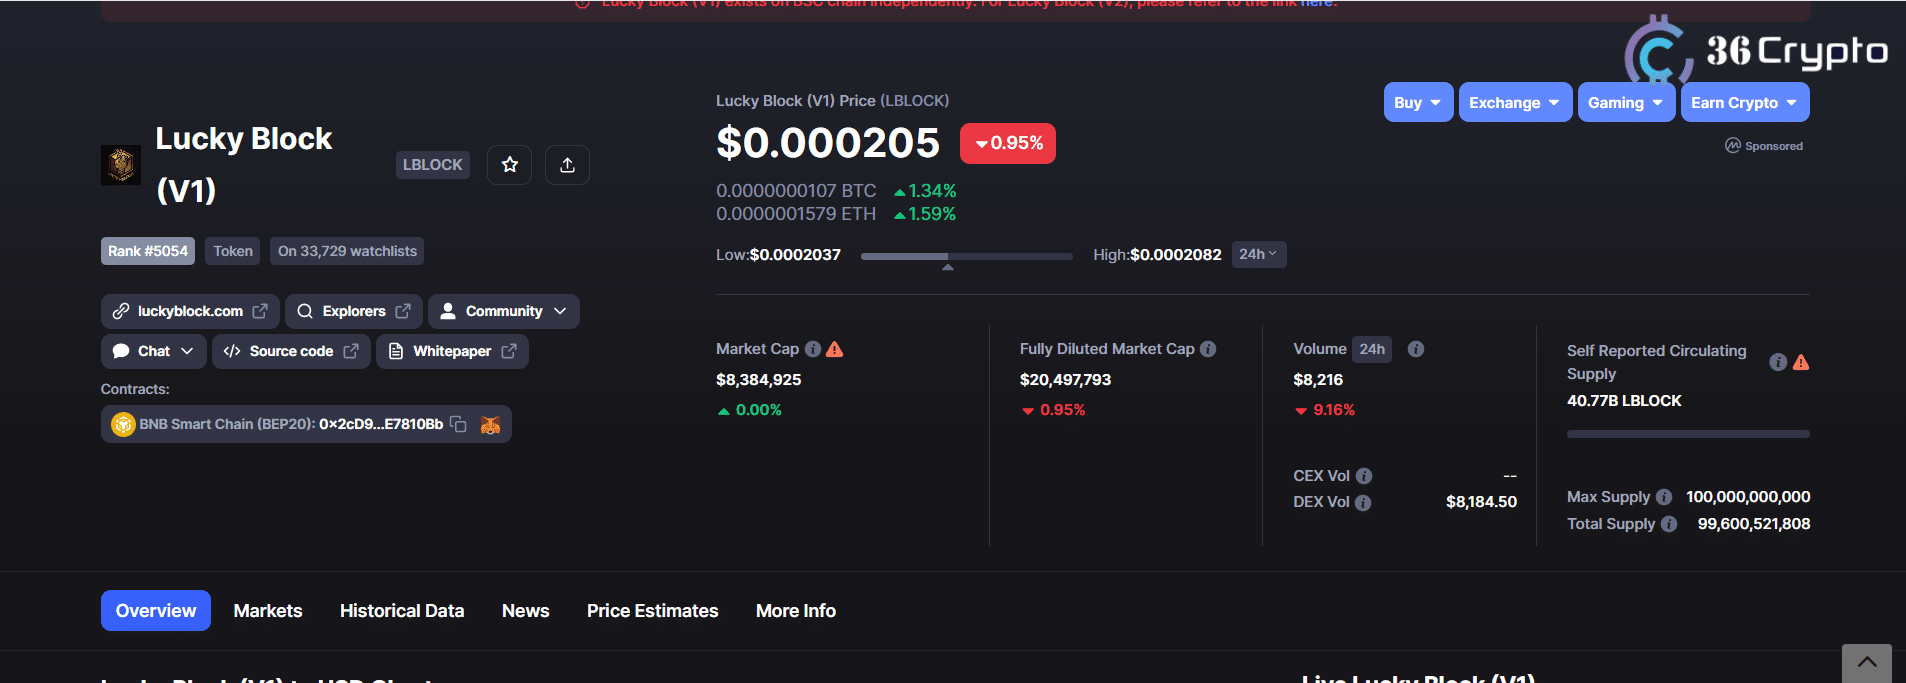This screenshot has width=1906, height=683.
Task: Click the BNB contract address 0x2cD9...E7810Bb
Action: coord(381,424)
